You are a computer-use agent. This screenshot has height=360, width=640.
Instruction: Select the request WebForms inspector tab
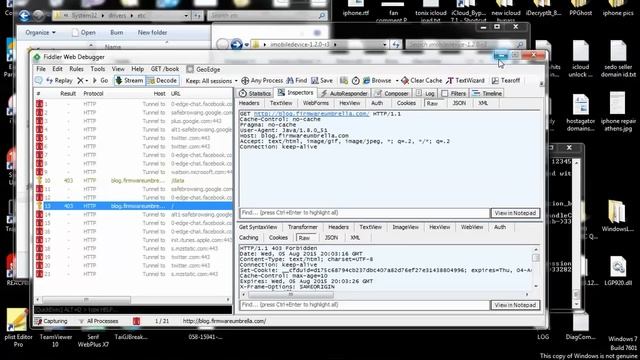point(316,103)
